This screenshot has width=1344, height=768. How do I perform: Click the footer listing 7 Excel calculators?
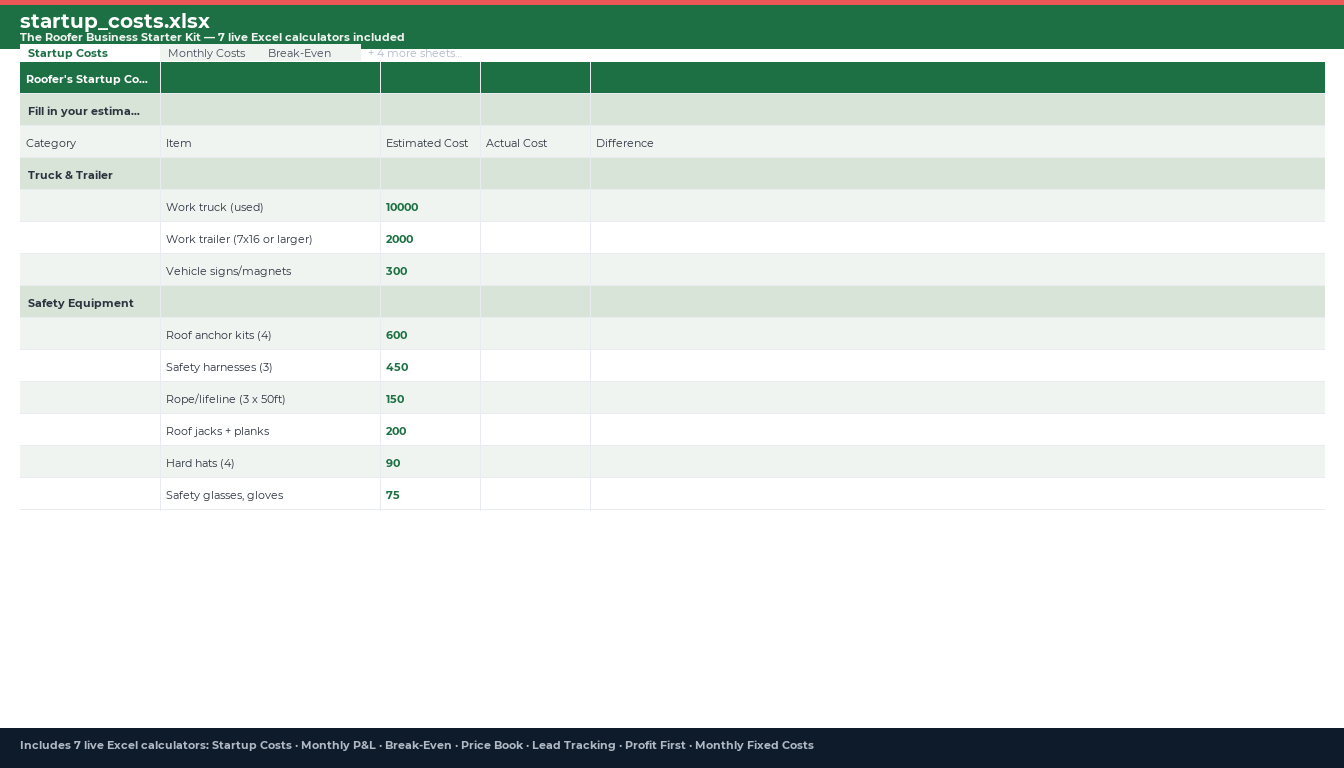click(x=417, y=745)
